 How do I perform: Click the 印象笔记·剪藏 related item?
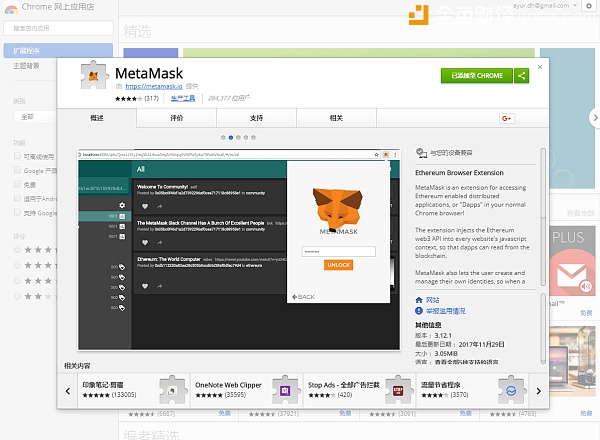tap(133, 390)
